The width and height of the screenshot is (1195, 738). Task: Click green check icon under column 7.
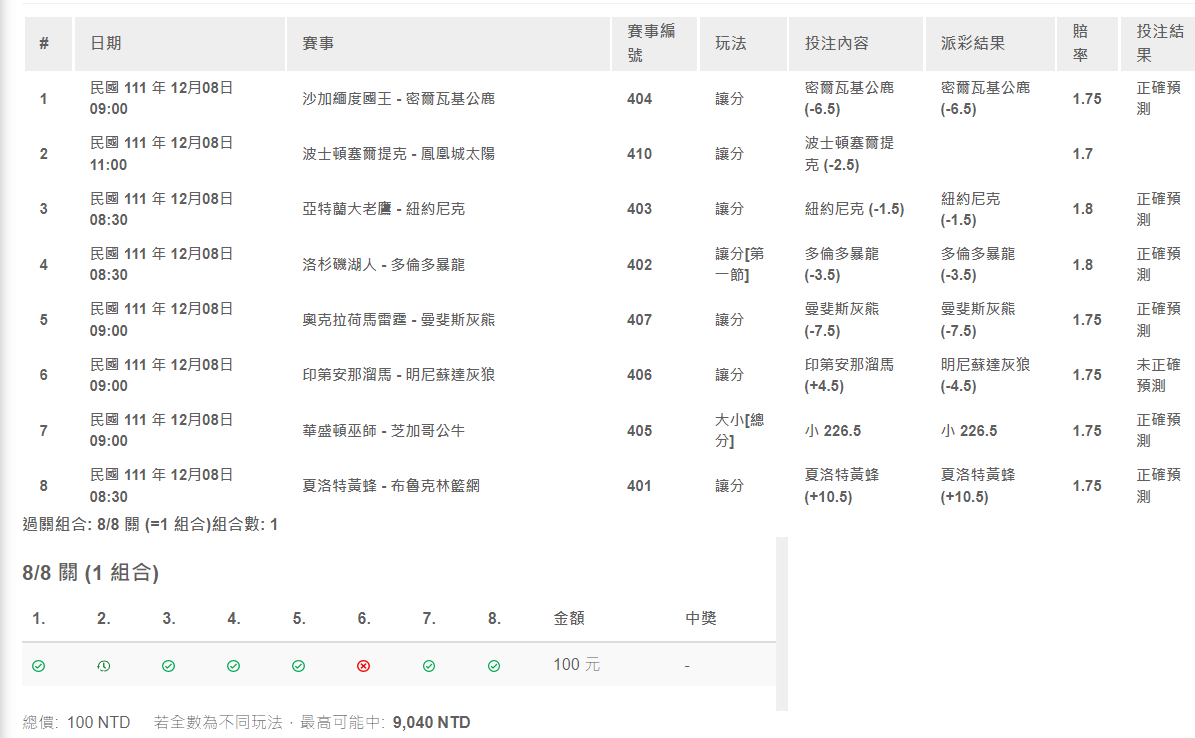click(x=429, y=666)
